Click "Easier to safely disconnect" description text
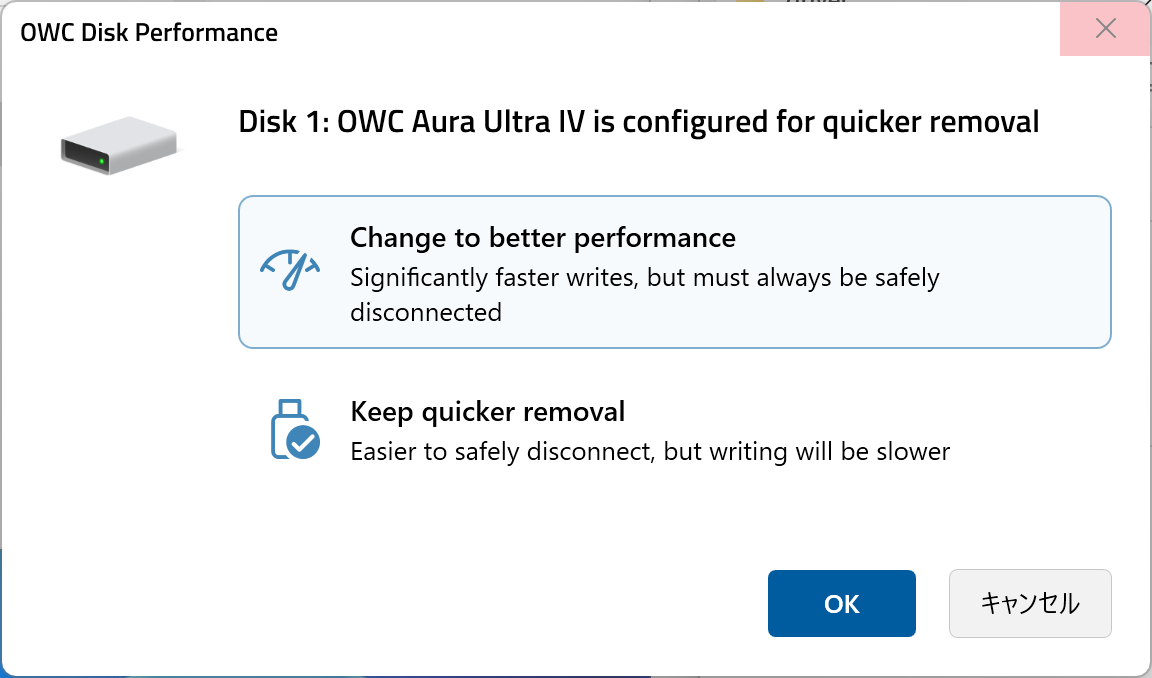This screenshot has height=678, width=1152. (503, 452)
